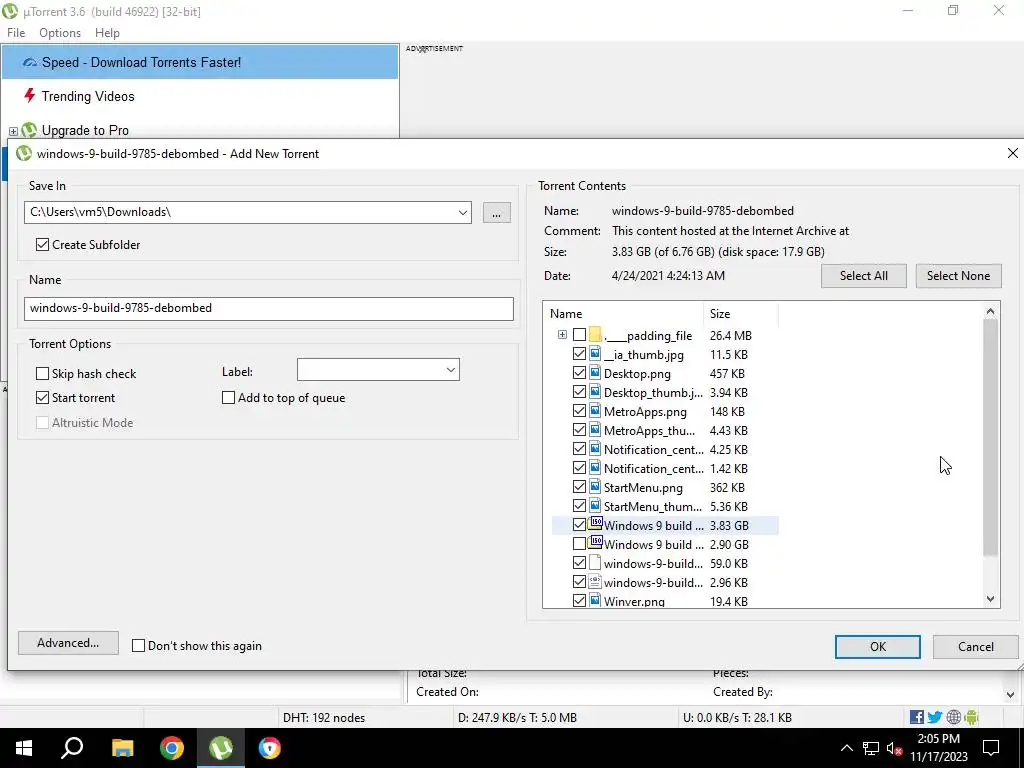Open Windows Start menu
The height and width of the screenshot is (768, 1024).
click(24, 748)
